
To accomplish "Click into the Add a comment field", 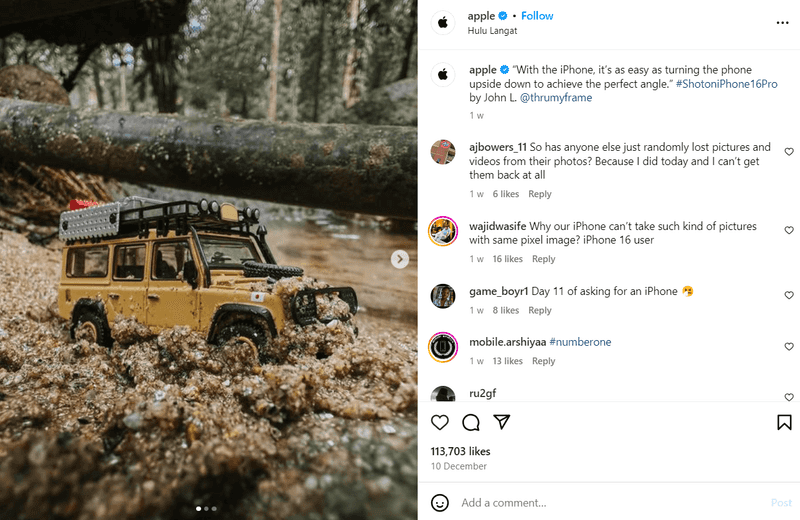I will (x=600, y=502).
